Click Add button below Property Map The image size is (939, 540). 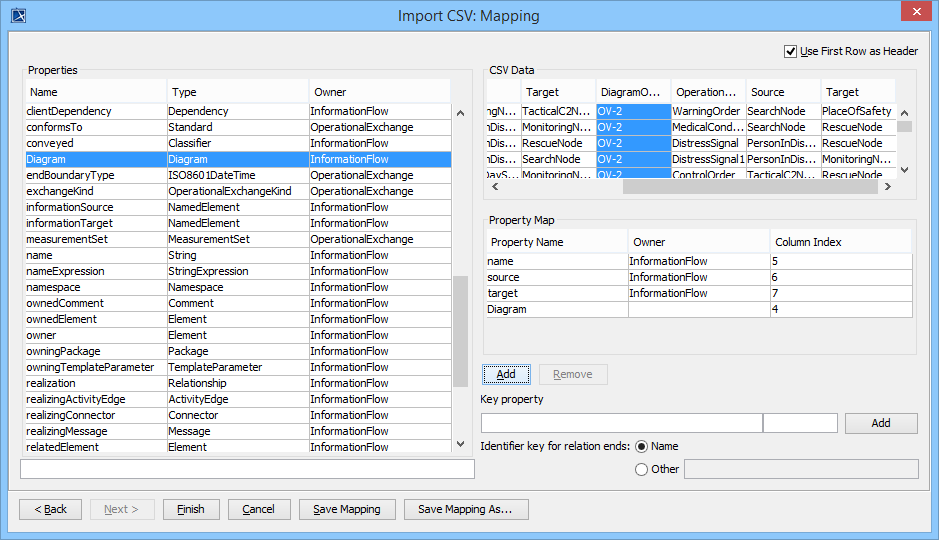click(x=506, y=374)
